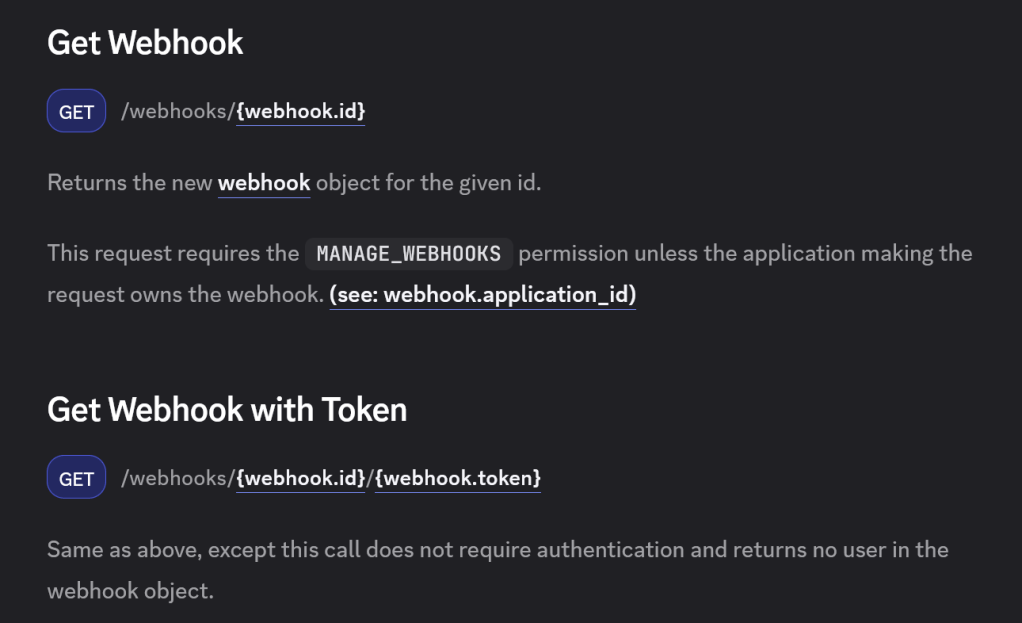Image resolution: width=1022 pixels, height=623 pixels.
Task: Open {webhook.id} link in the token endpoint
Action: click(300, 478)
